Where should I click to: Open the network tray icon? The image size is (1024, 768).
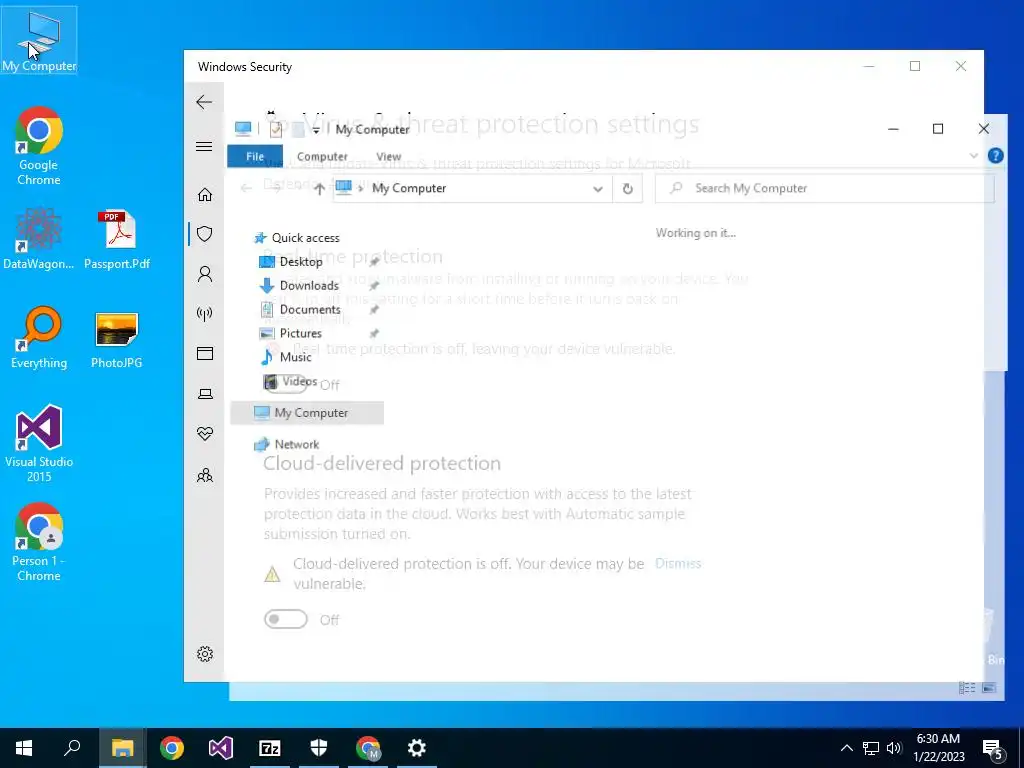tap(871, 748)
